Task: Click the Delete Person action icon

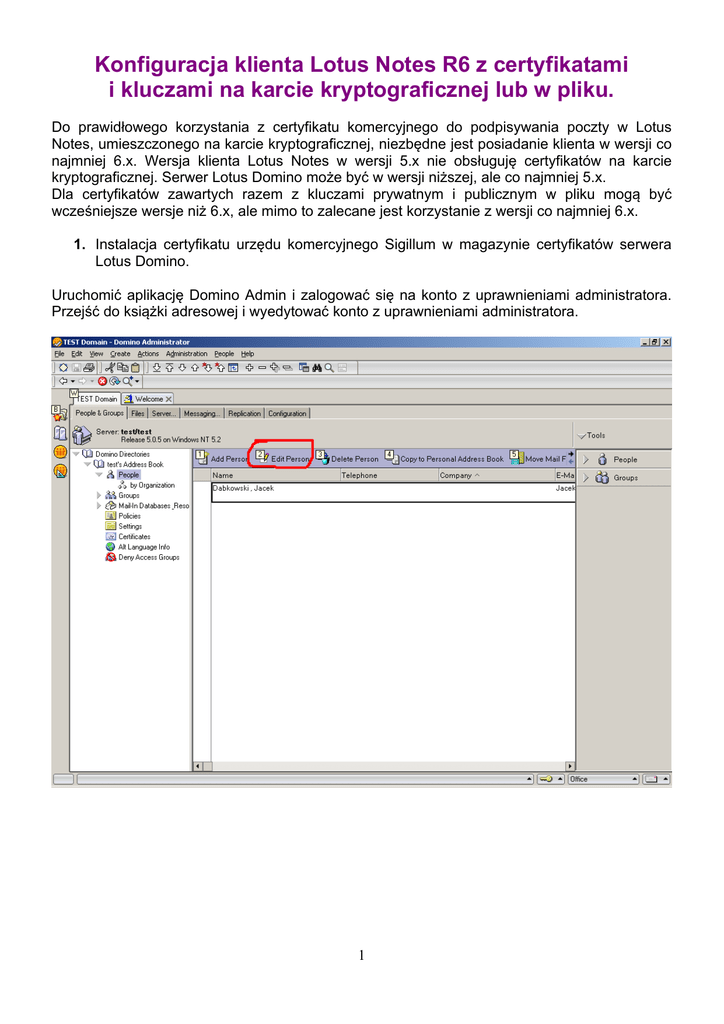Action: [322, 458]
